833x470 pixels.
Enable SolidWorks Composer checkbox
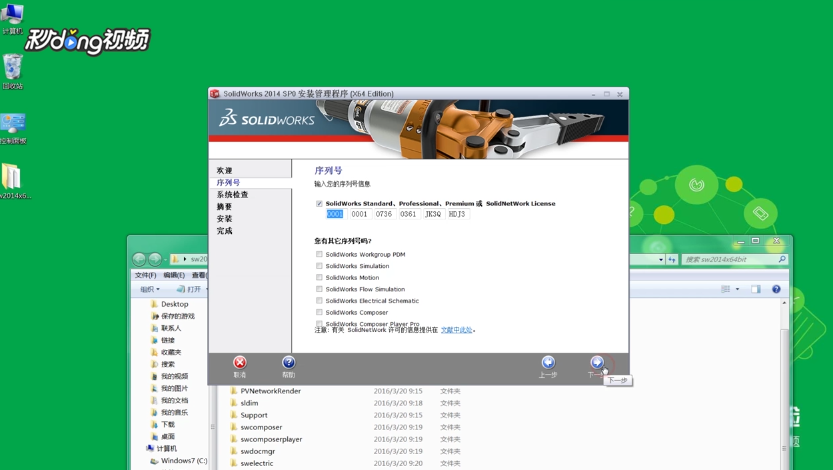click(319, 312)
